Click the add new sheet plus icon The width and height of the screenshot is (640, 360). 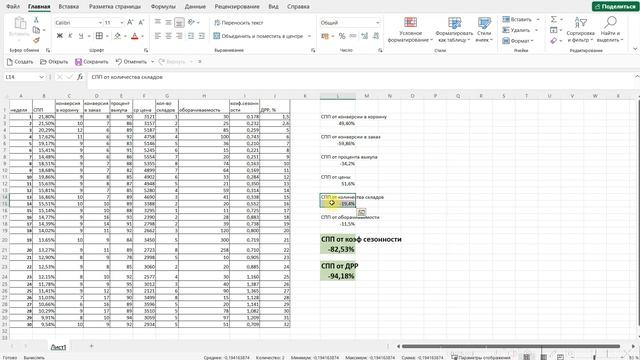91,346
